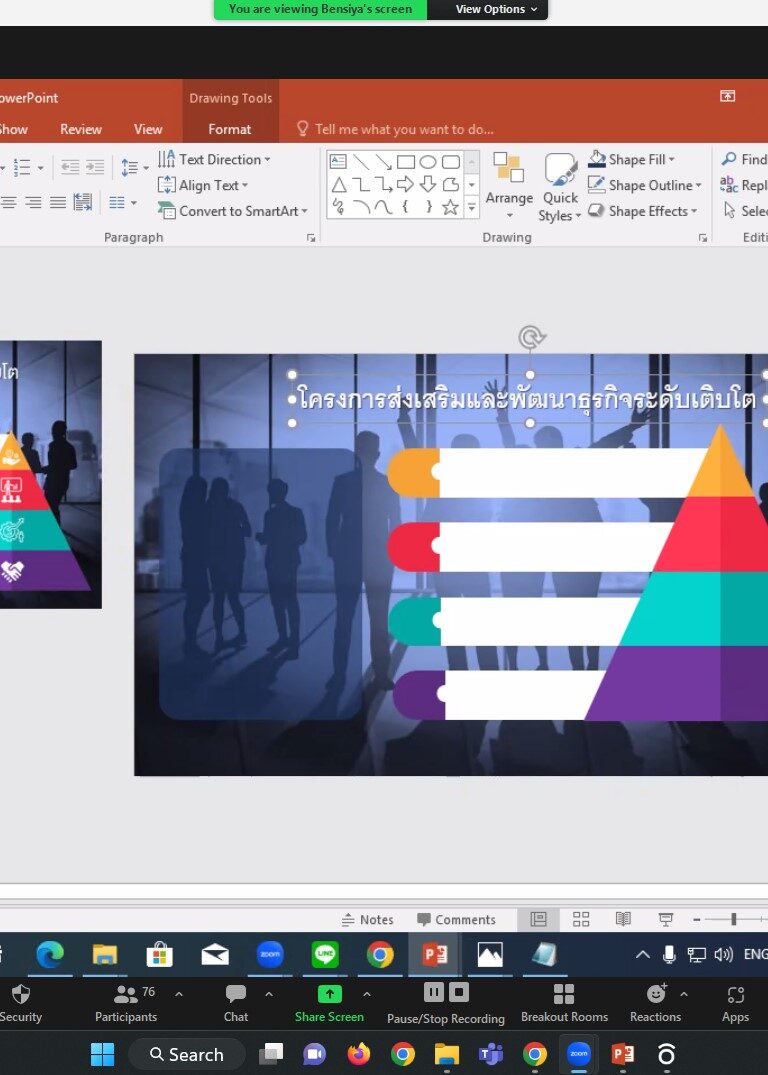Open the Add or Remove Columns icon
Image resolution: width=768 pixels, height=1075 pixels.
coord(122,202)
